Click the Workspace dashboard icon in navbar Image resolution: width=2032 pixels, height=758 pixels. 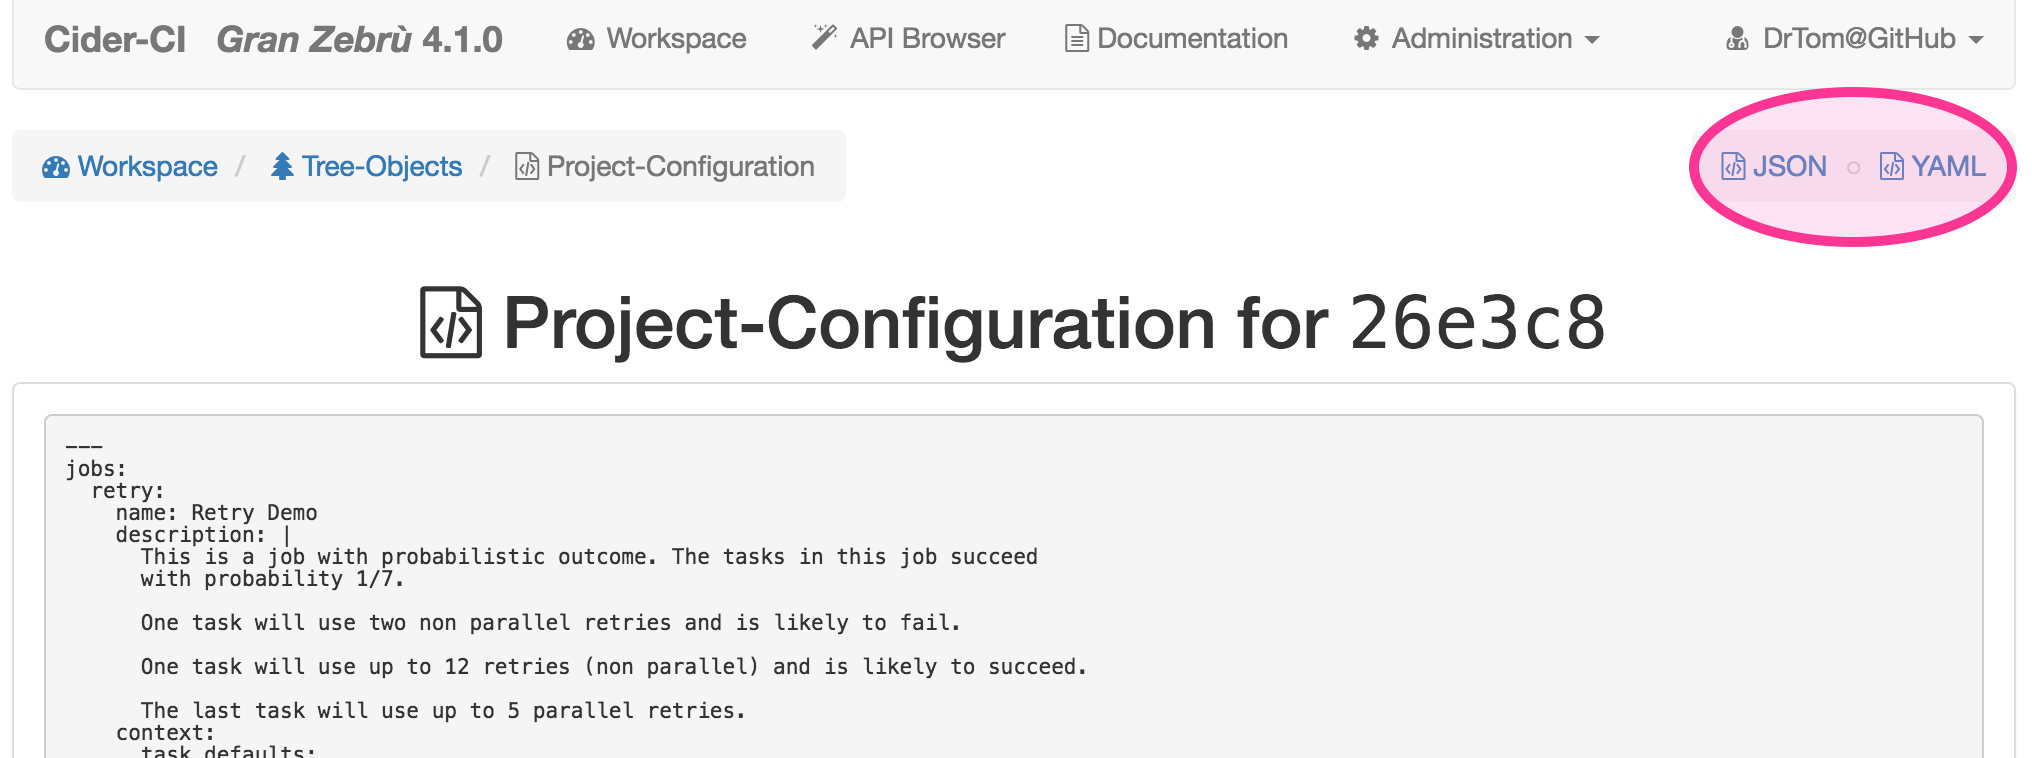(581, 39)
